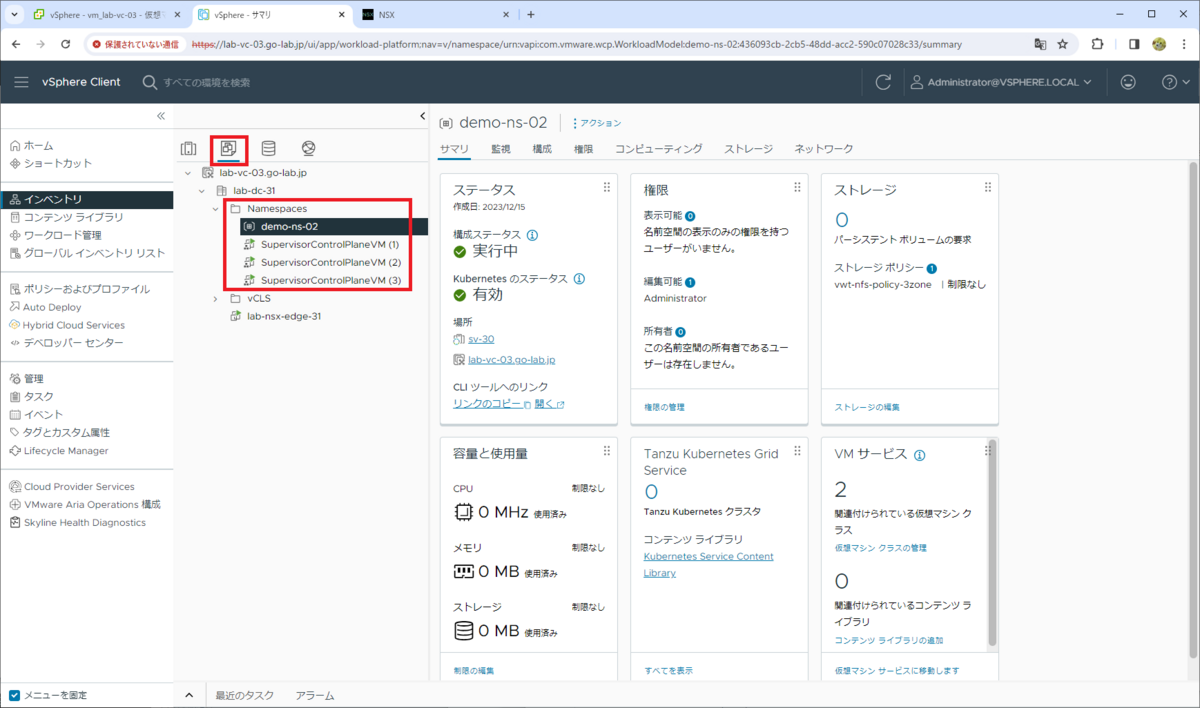
Task: Expand the bottom 最近のタスク panel
Action: pos(190,695)
